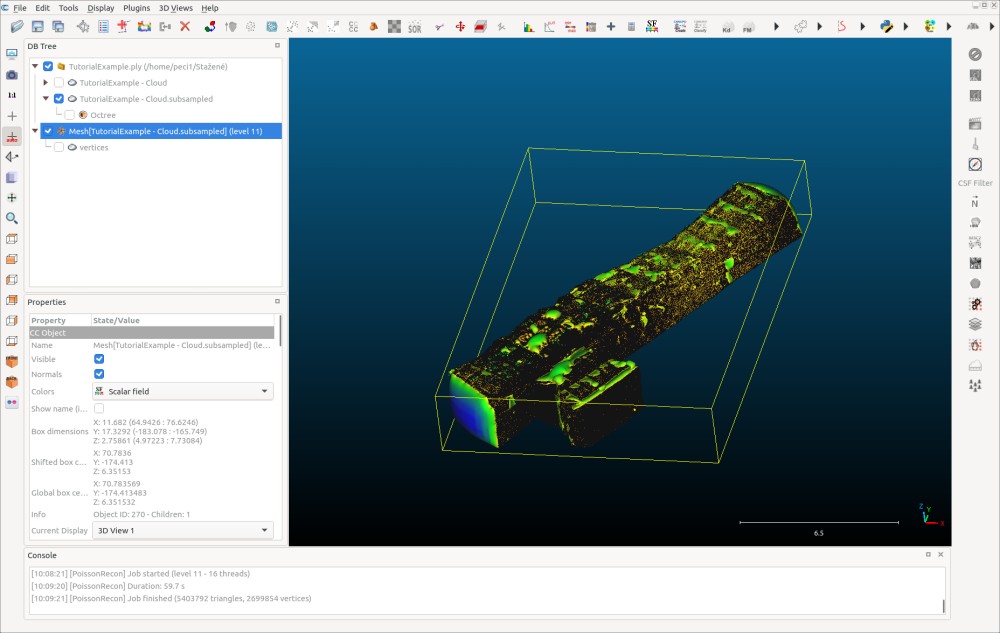1000x633 pixels.
Task: Collapse the TutorialExample.ply tree node
Action: point(35,66)
